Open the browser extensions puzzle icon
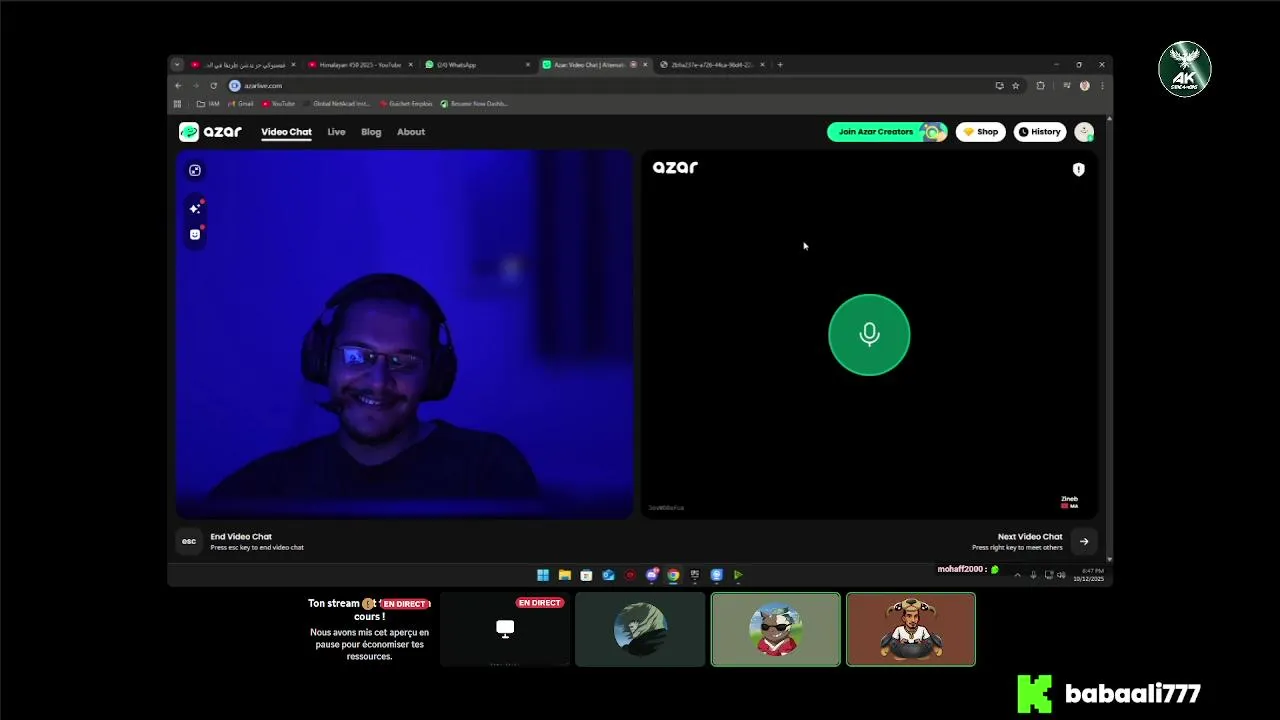This screenshot has width=1280, height=720. pyautogui.click(x=1040, y=86)
